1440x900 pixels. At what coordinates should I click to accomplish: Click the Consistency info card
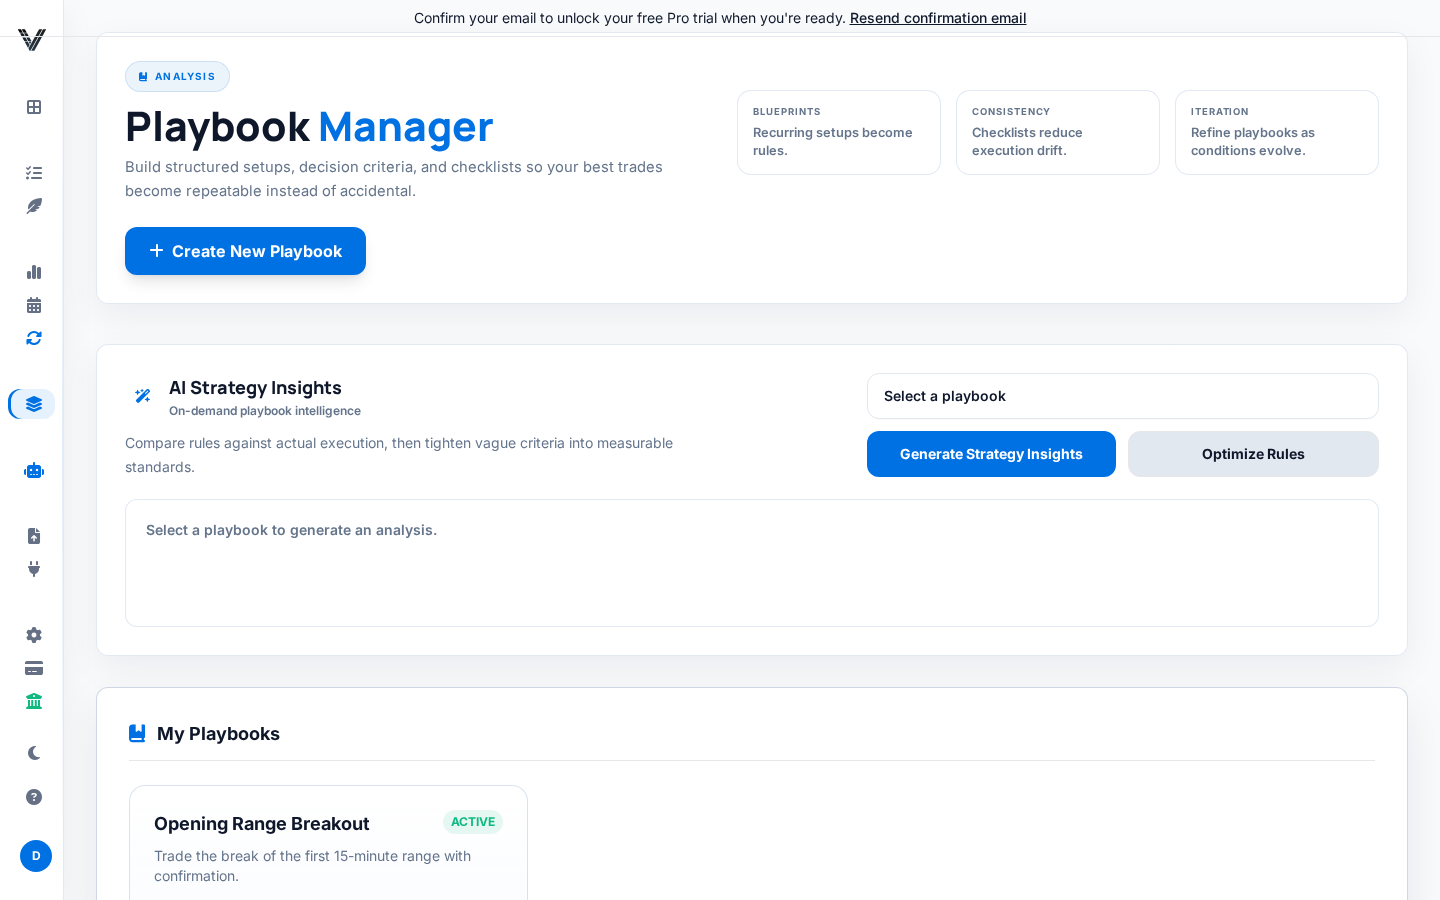[x=1058, y=132]
